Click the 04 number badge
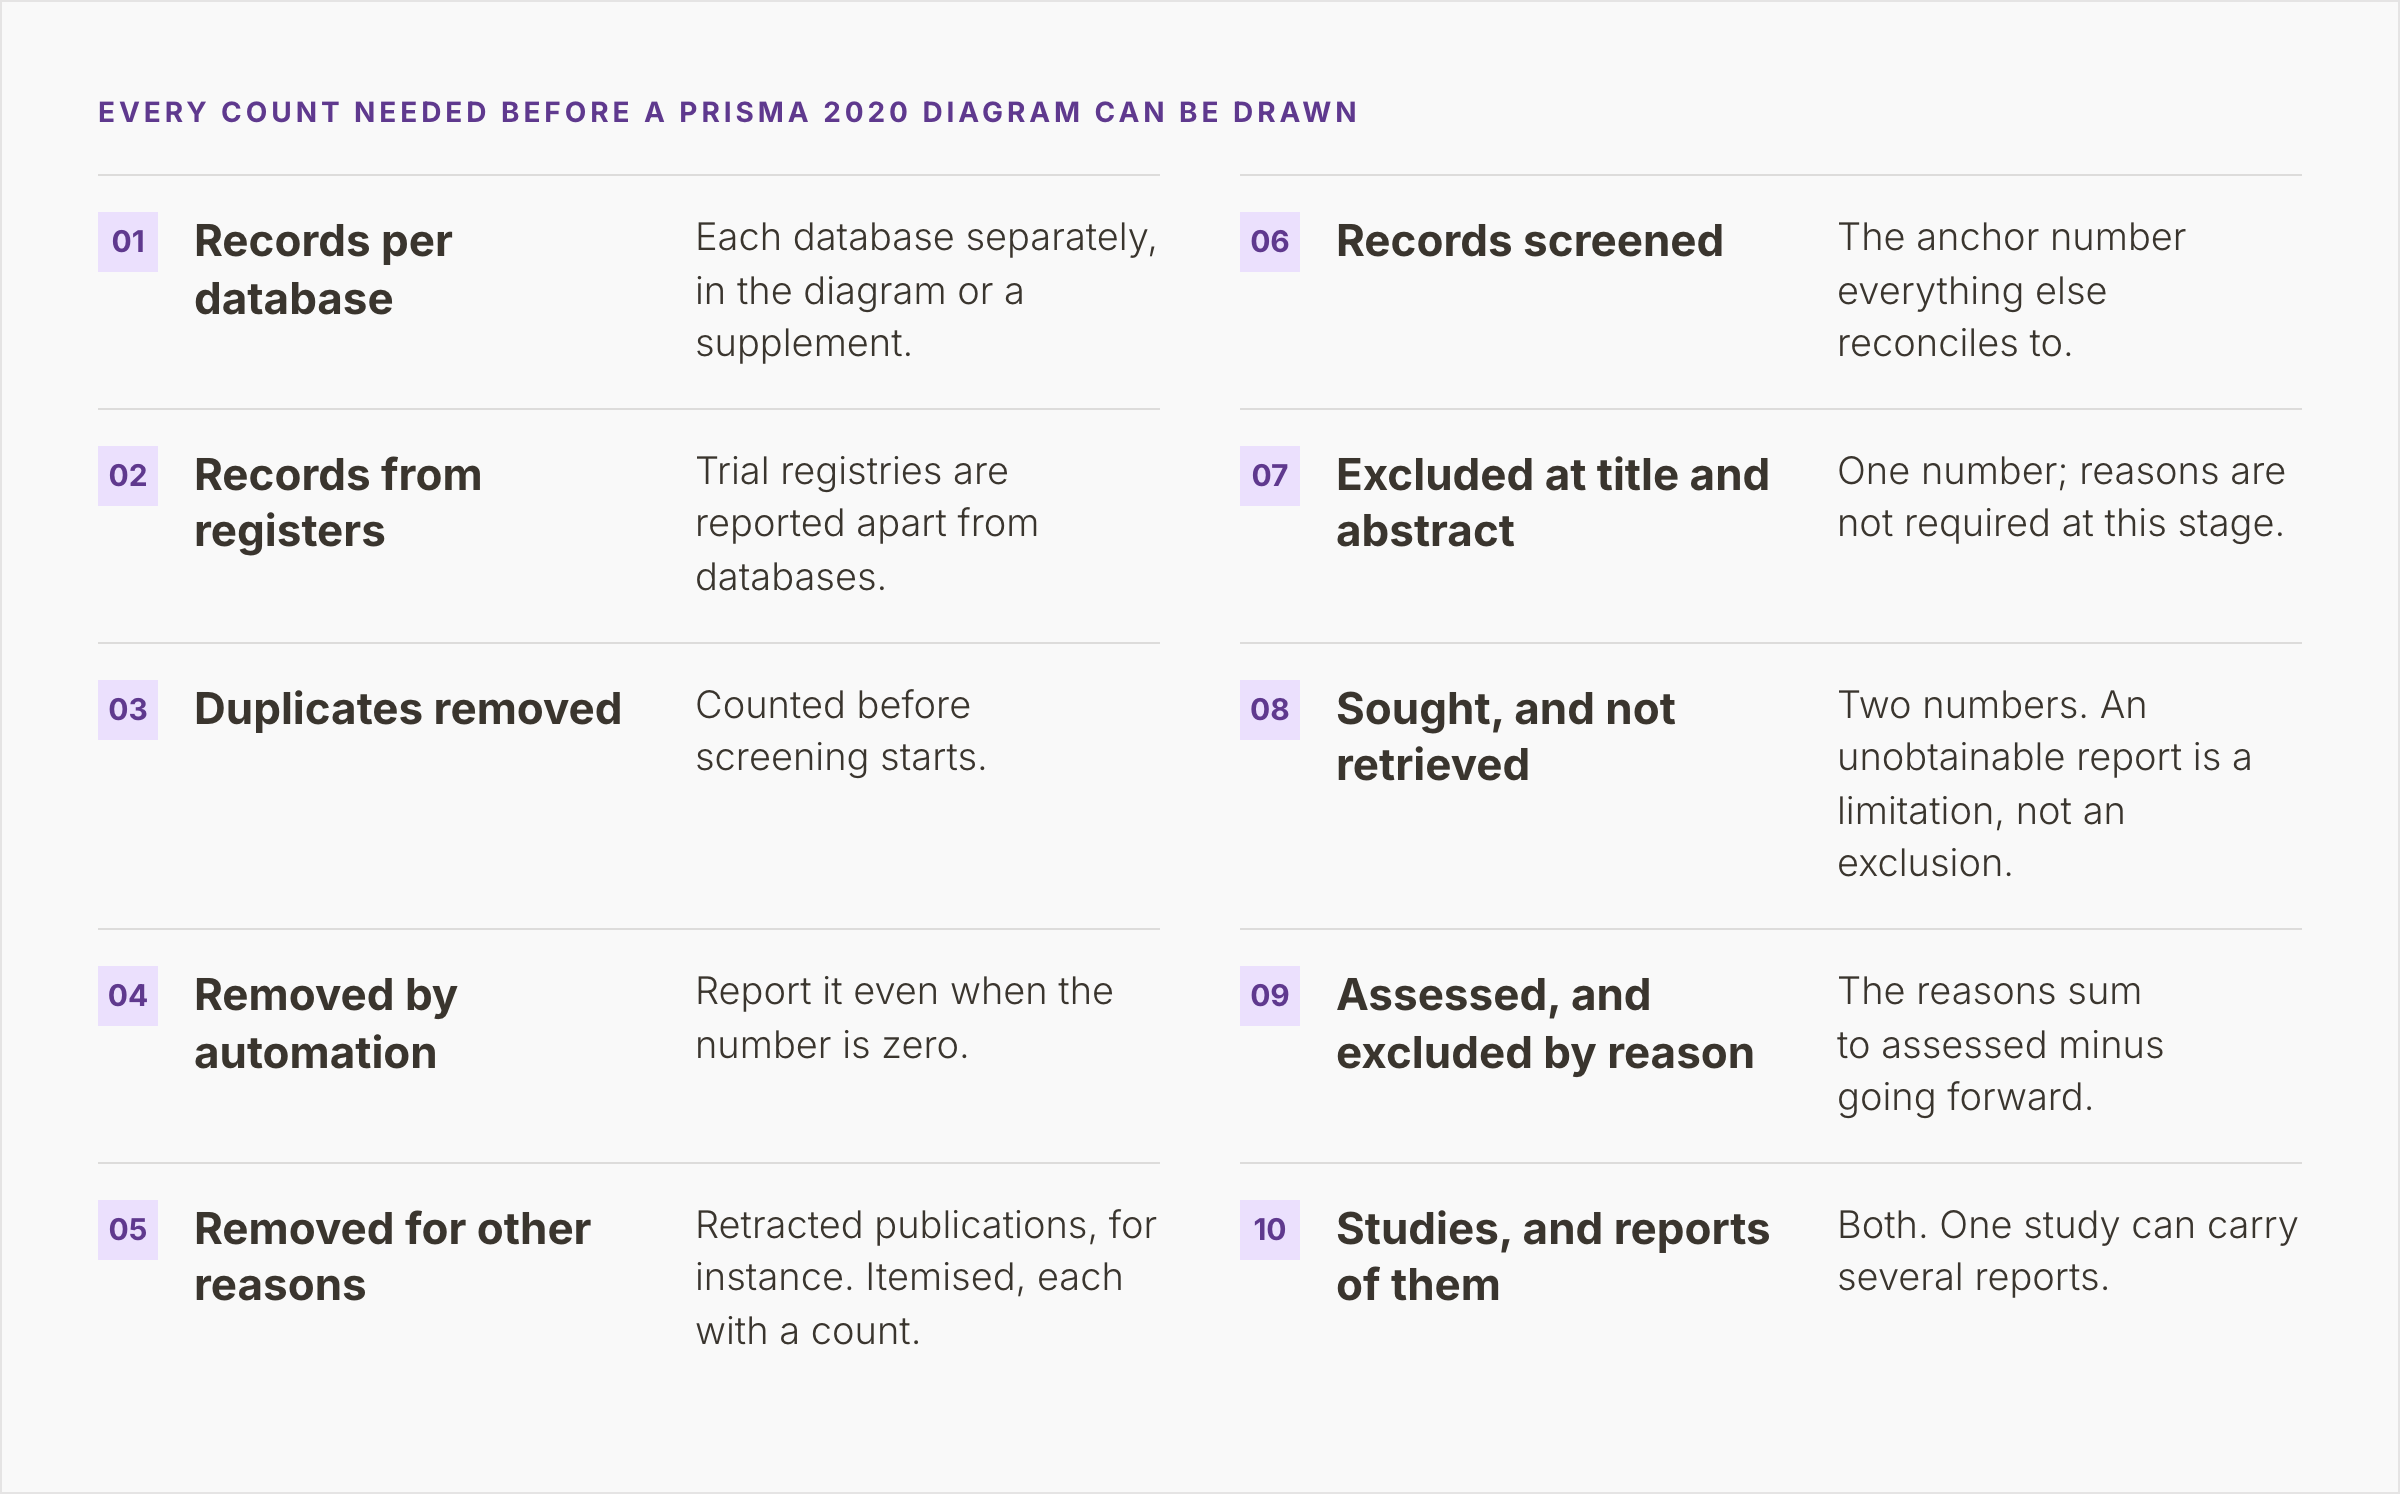Image resolution: width=2400 pixels, height=1494 pixels. point(128,995)
